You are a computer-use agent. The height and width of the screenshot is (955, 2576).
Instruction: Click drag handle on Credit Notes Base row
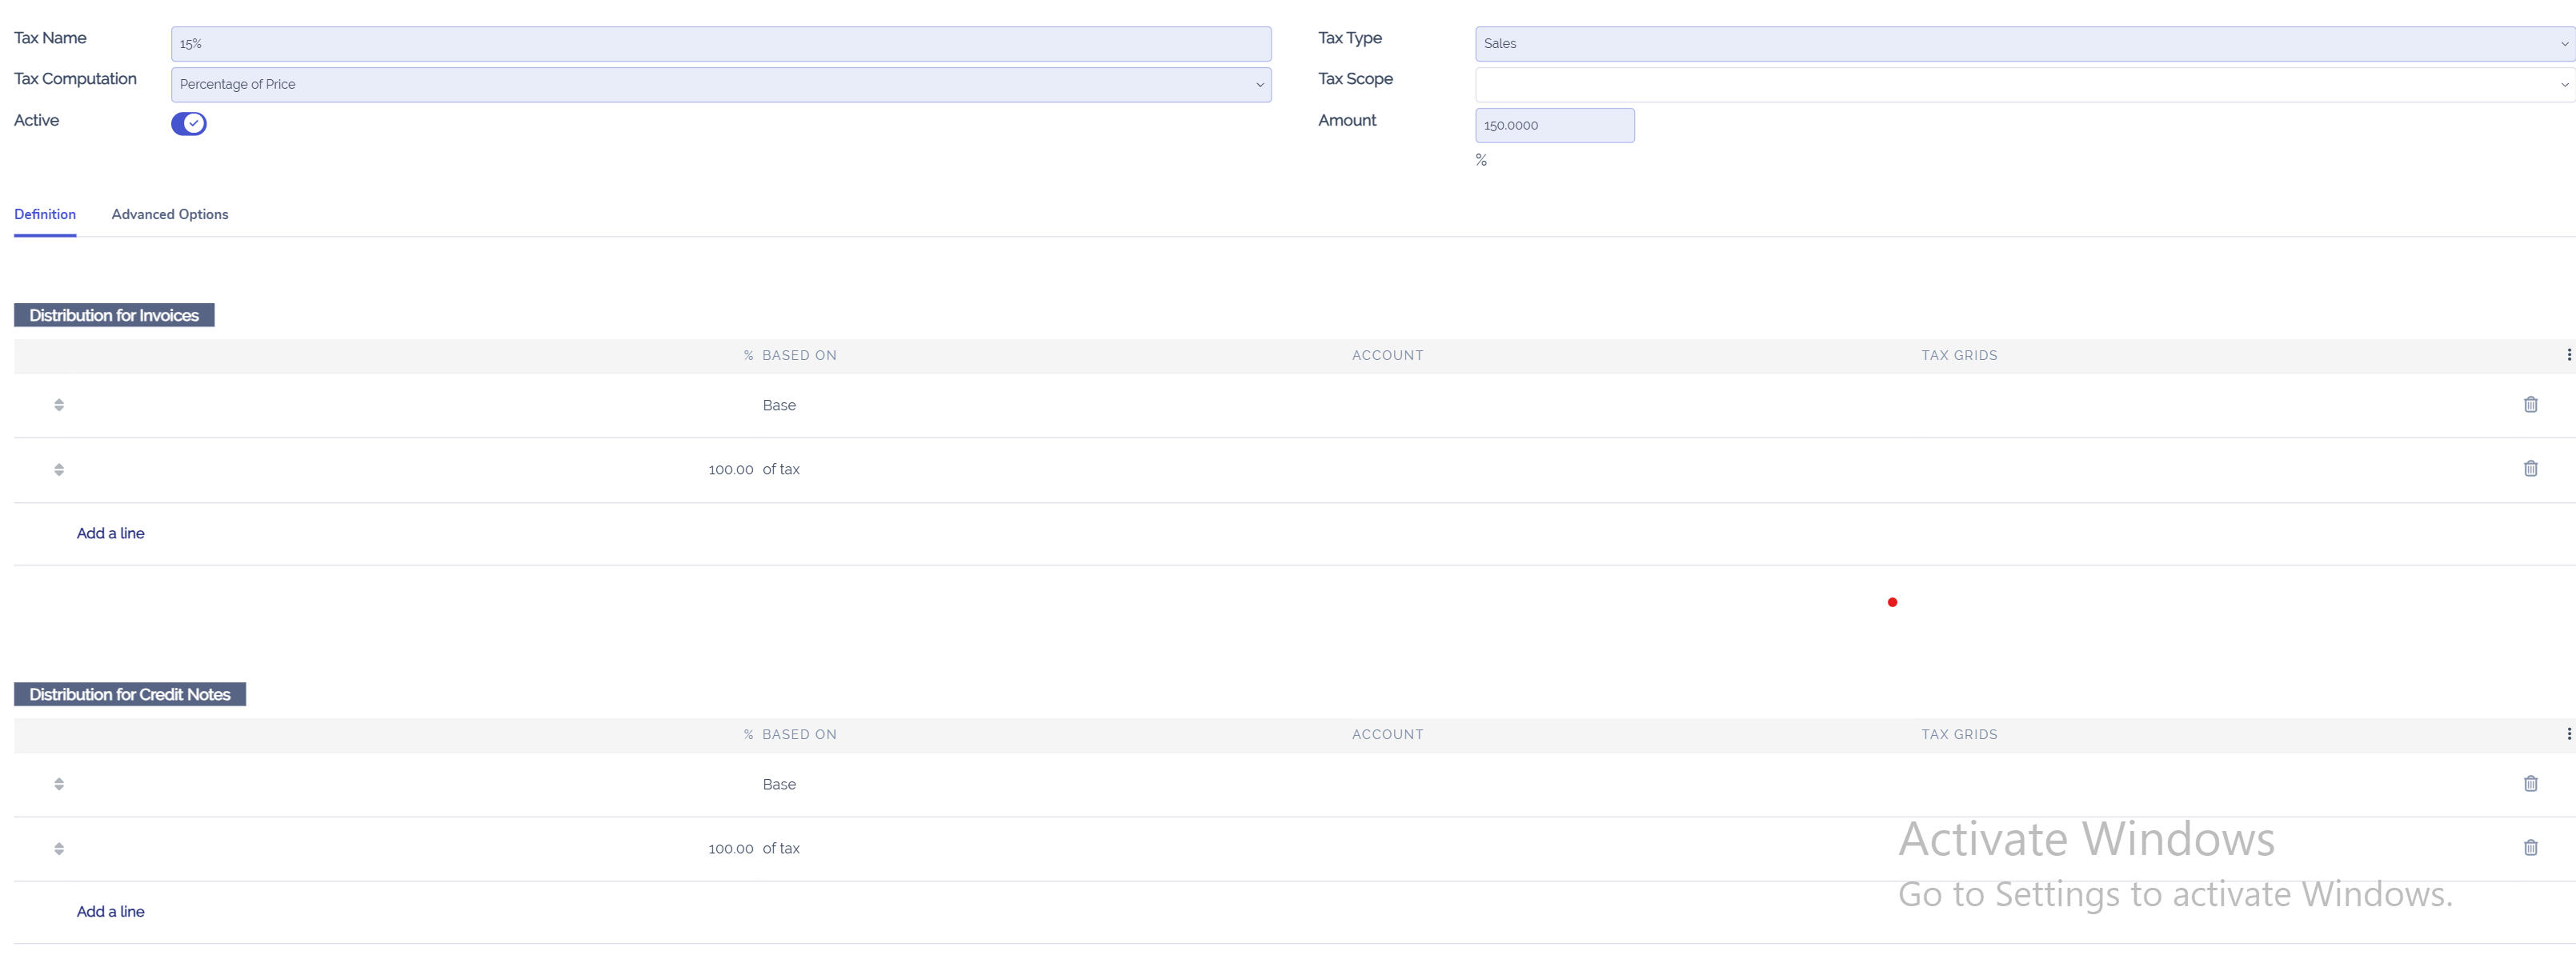[x=59, y=784]
